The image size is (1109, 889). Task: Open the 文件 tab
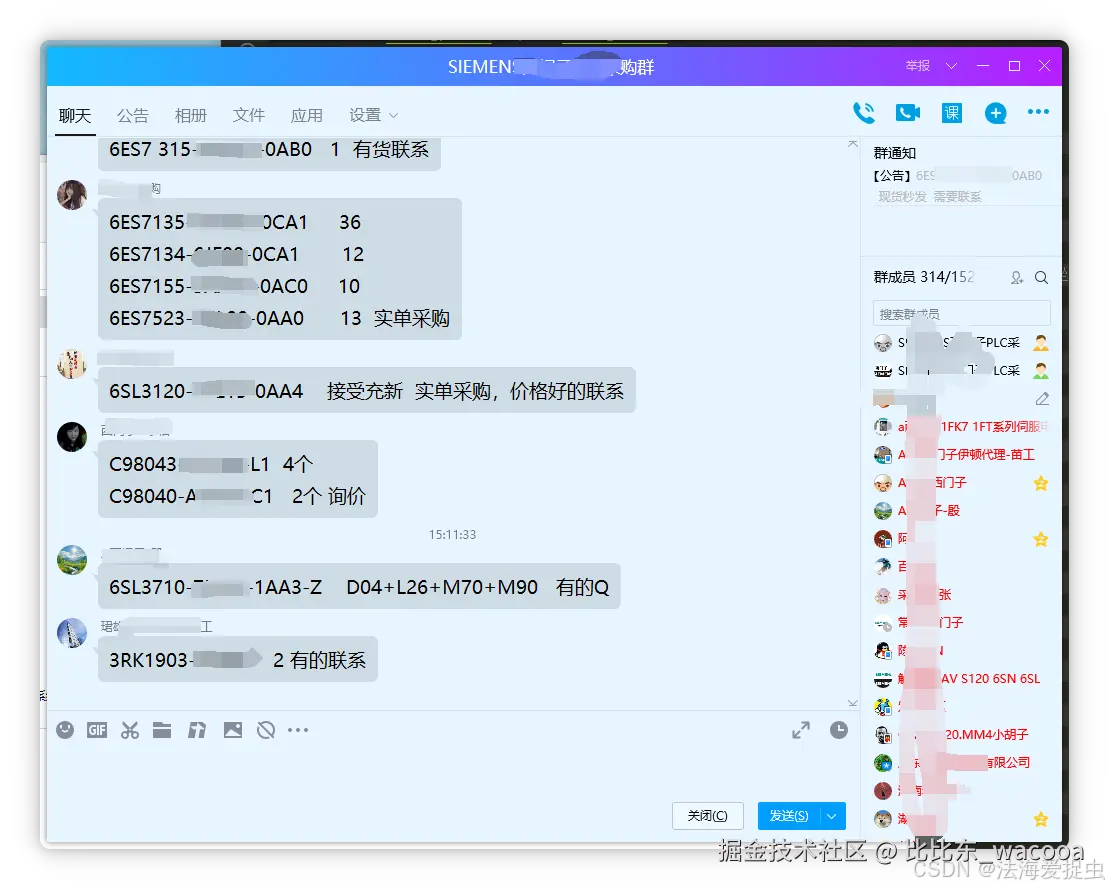pyautogui.click(x=249, y=115)
